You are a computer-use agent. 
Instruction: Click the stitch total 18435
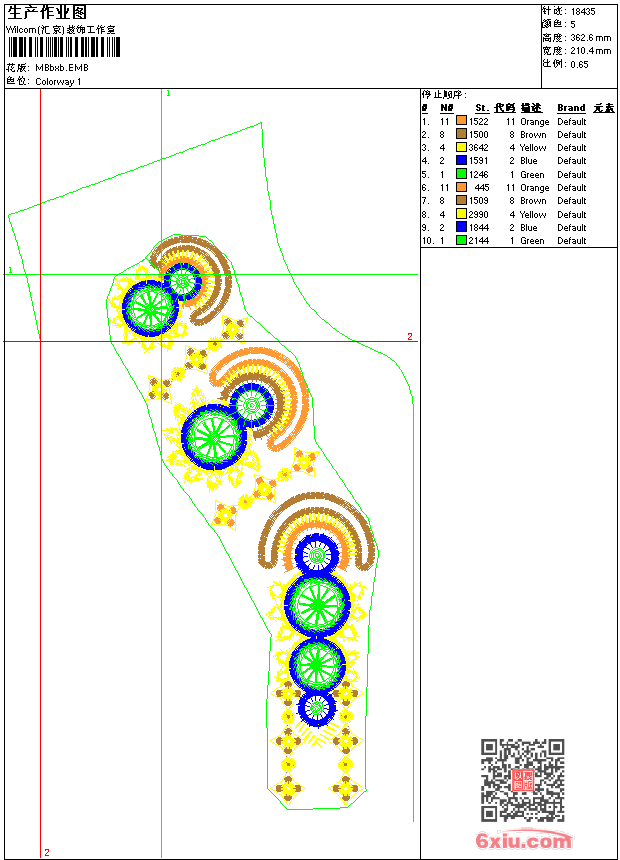pos(583,12)
